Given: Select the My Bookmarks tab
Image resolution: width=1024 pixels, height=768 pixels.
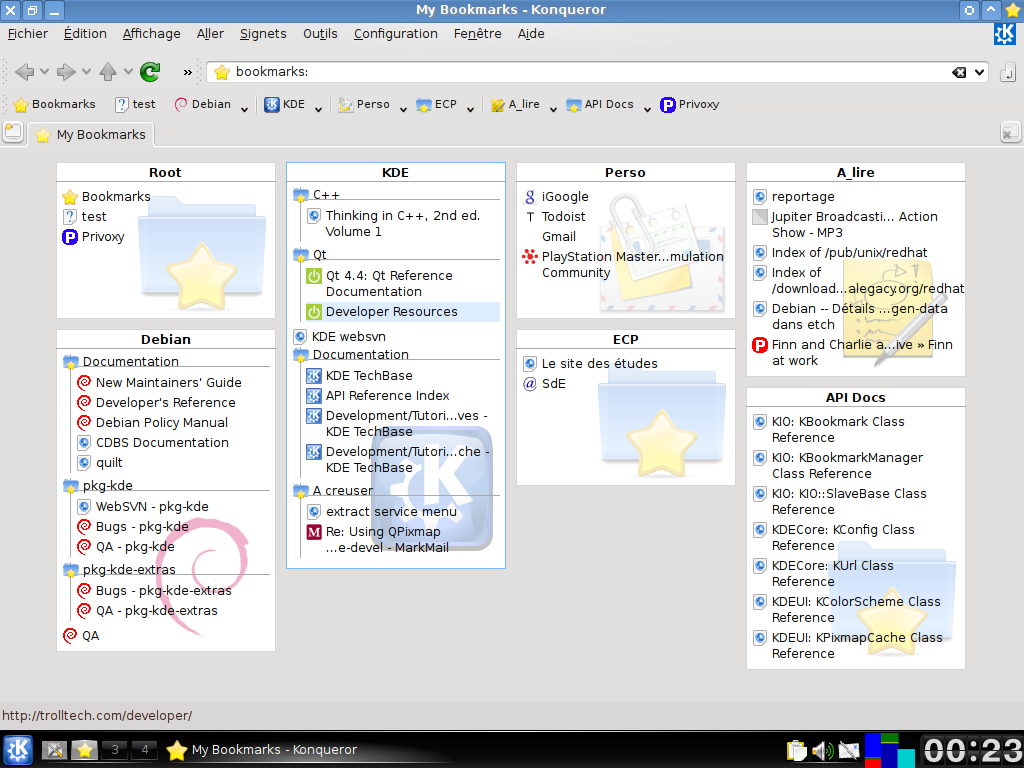Looking at the screenshot, I should tap(91, 135).
